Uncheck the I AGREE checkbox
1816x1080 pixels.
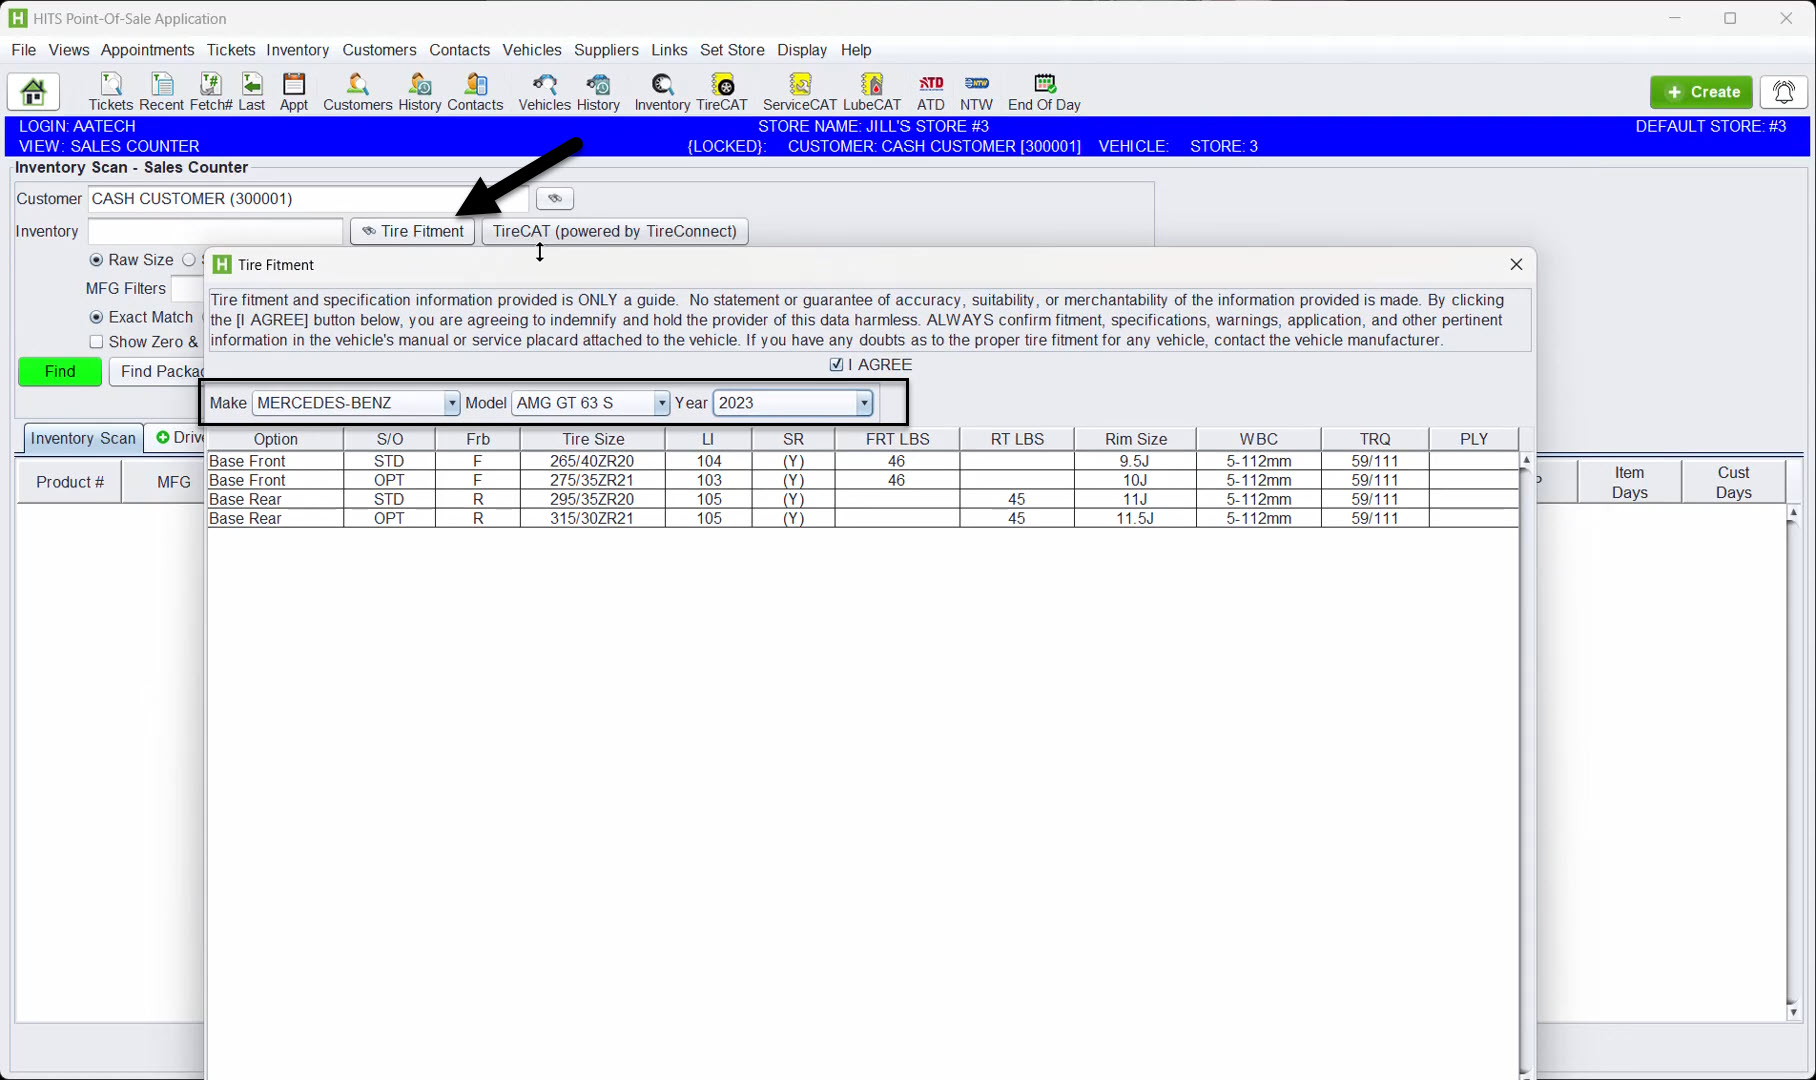837,365
